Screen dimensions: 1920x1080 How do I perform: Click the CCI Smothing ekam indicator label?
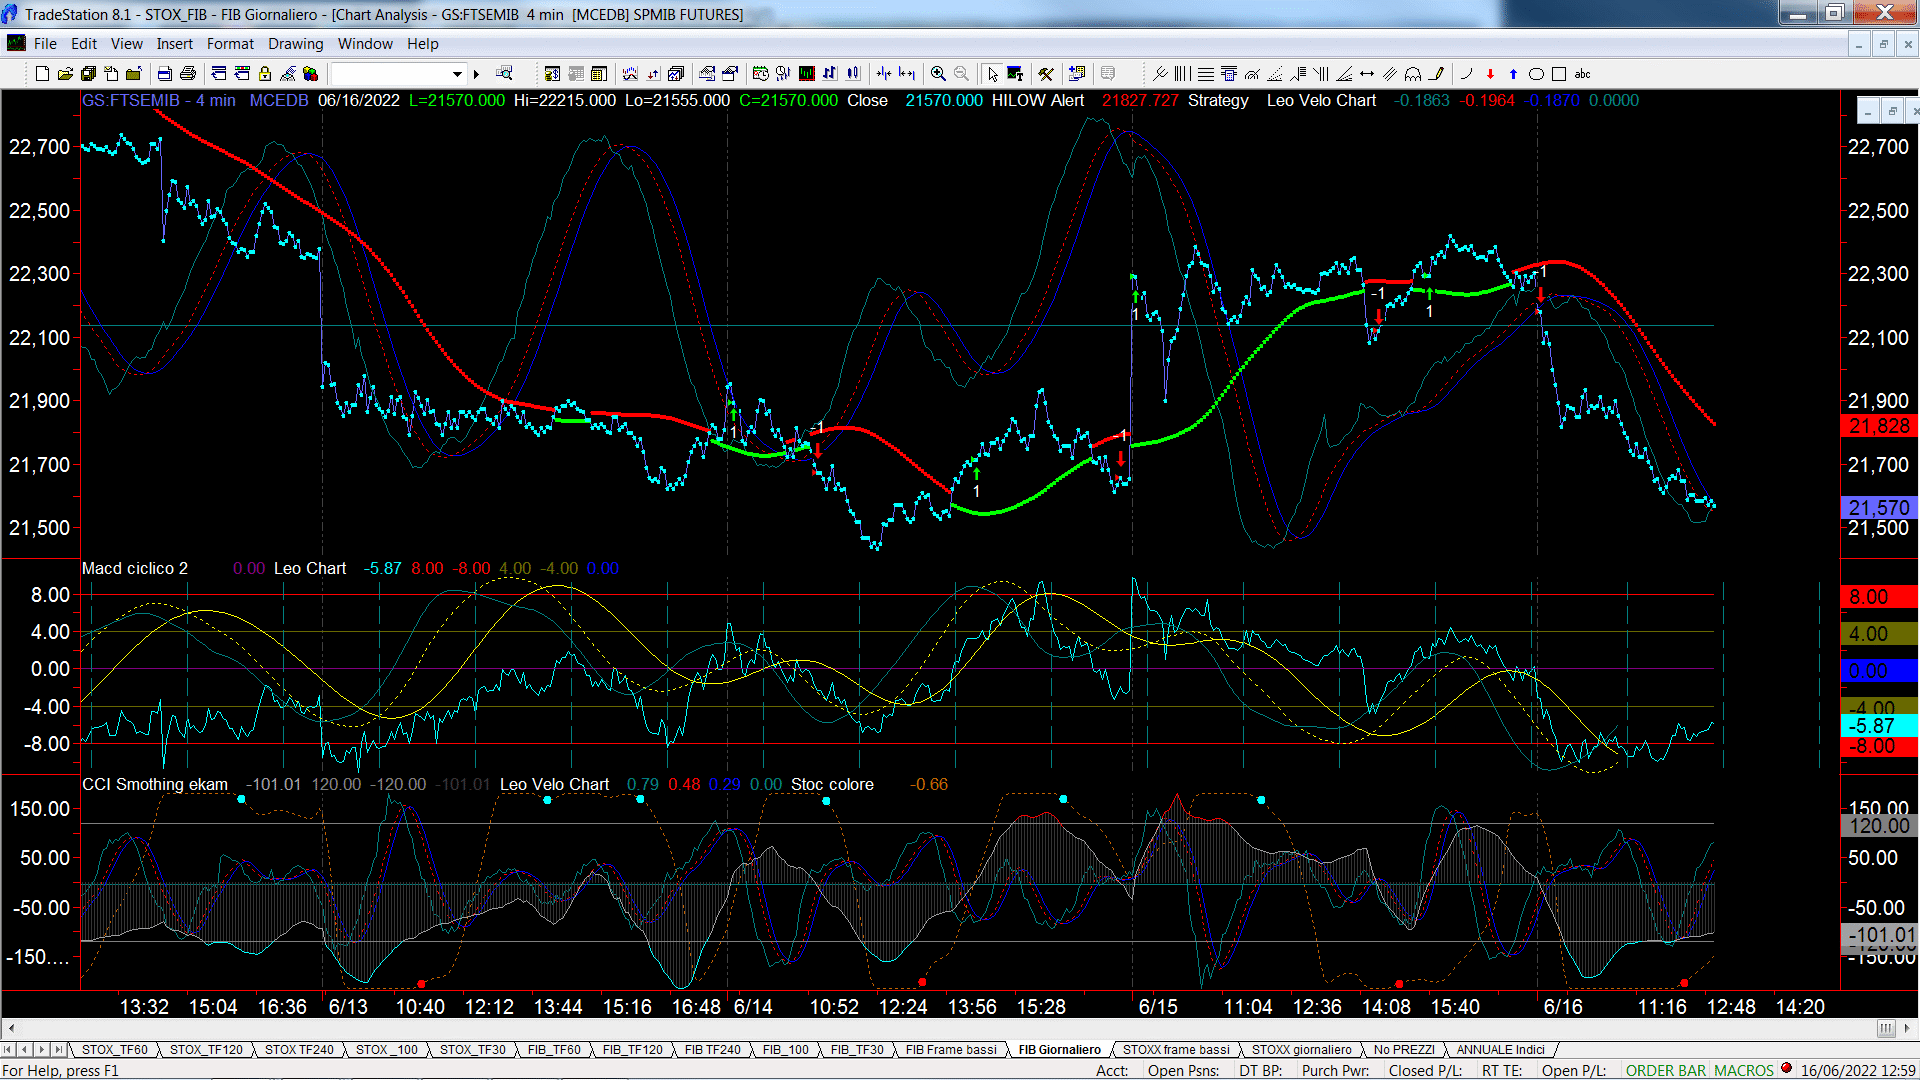click(155, 785)
